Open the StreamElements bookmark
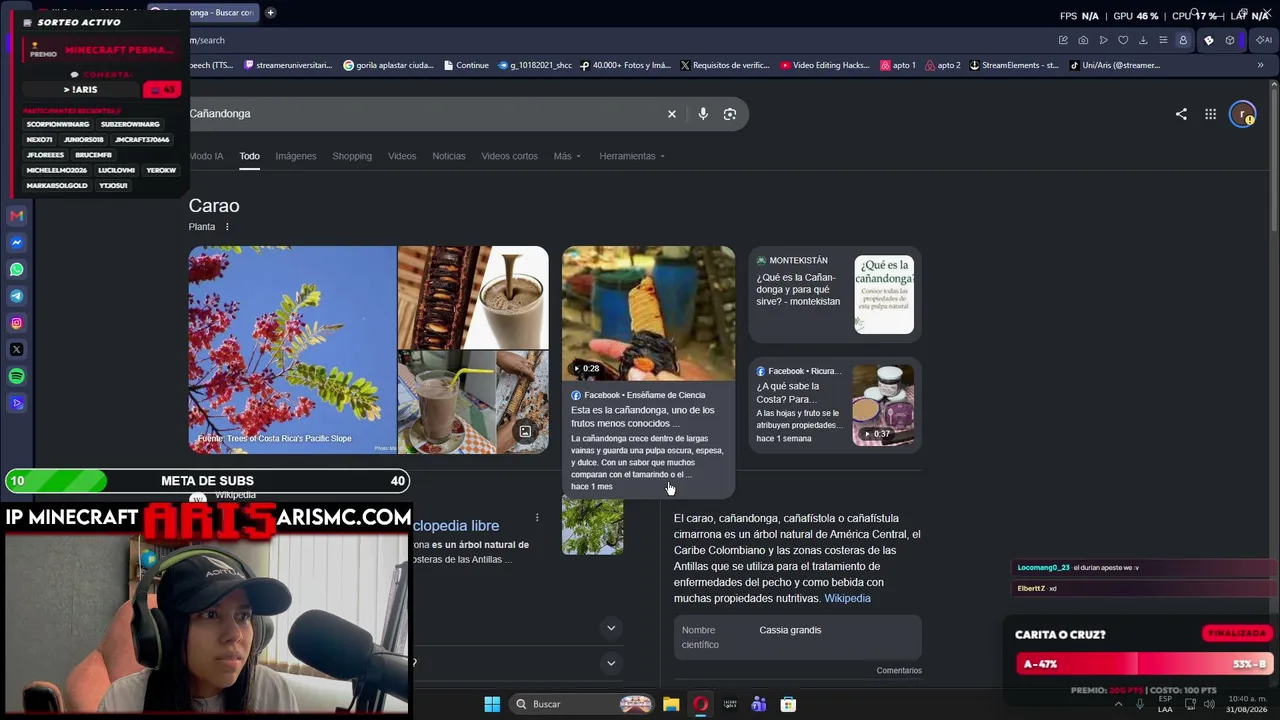 pyautogui.click(x=1013, y=65)
